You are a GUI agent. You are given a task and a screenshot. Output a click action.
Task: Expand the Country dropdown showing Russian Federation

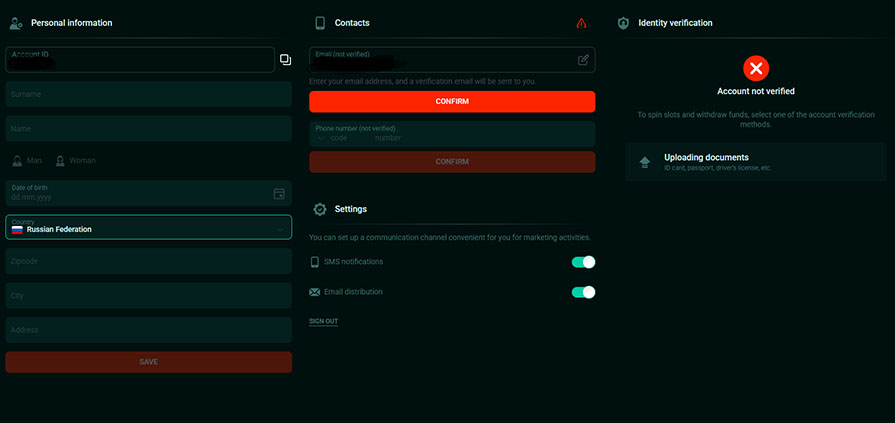[148, 227]
